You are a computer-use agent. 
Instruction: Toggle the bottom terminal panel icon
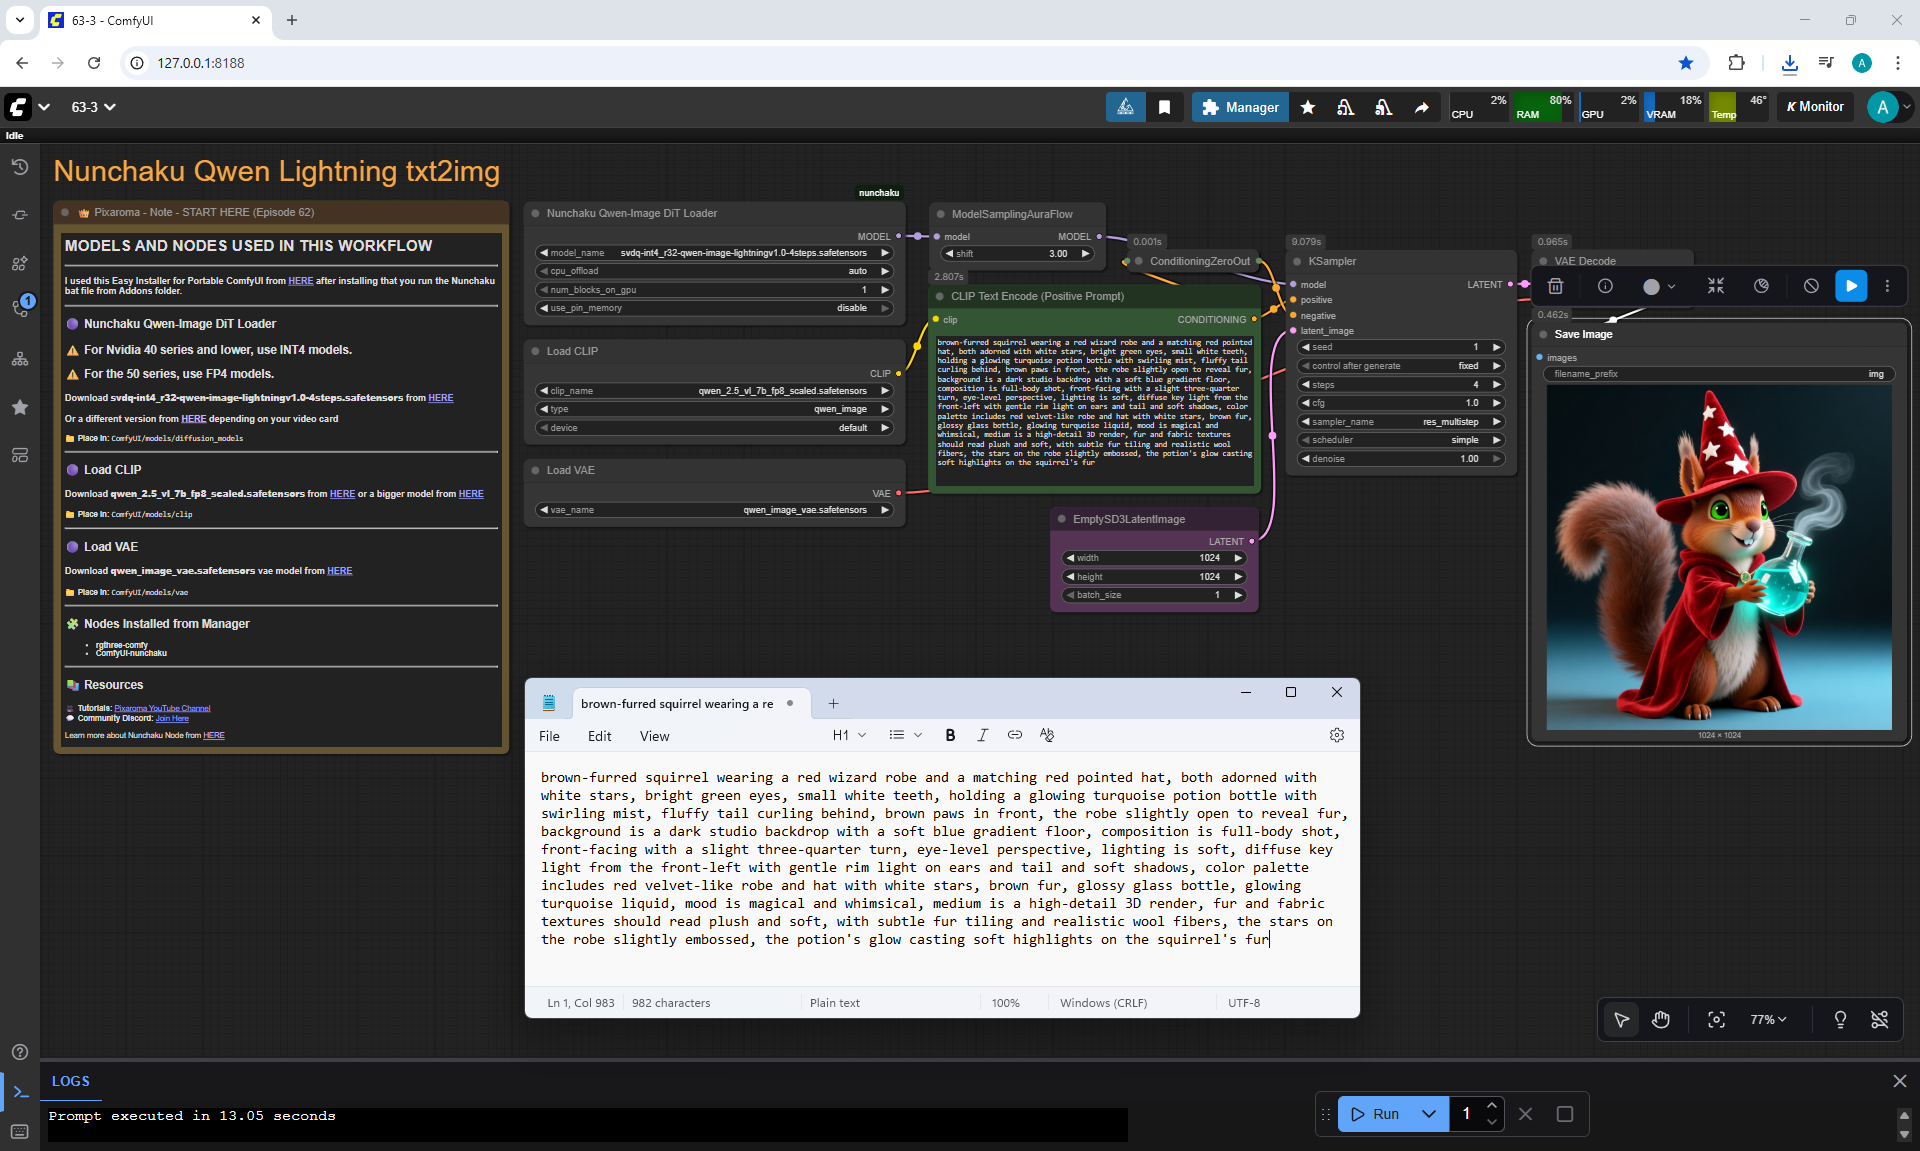tap(20, 1091)
